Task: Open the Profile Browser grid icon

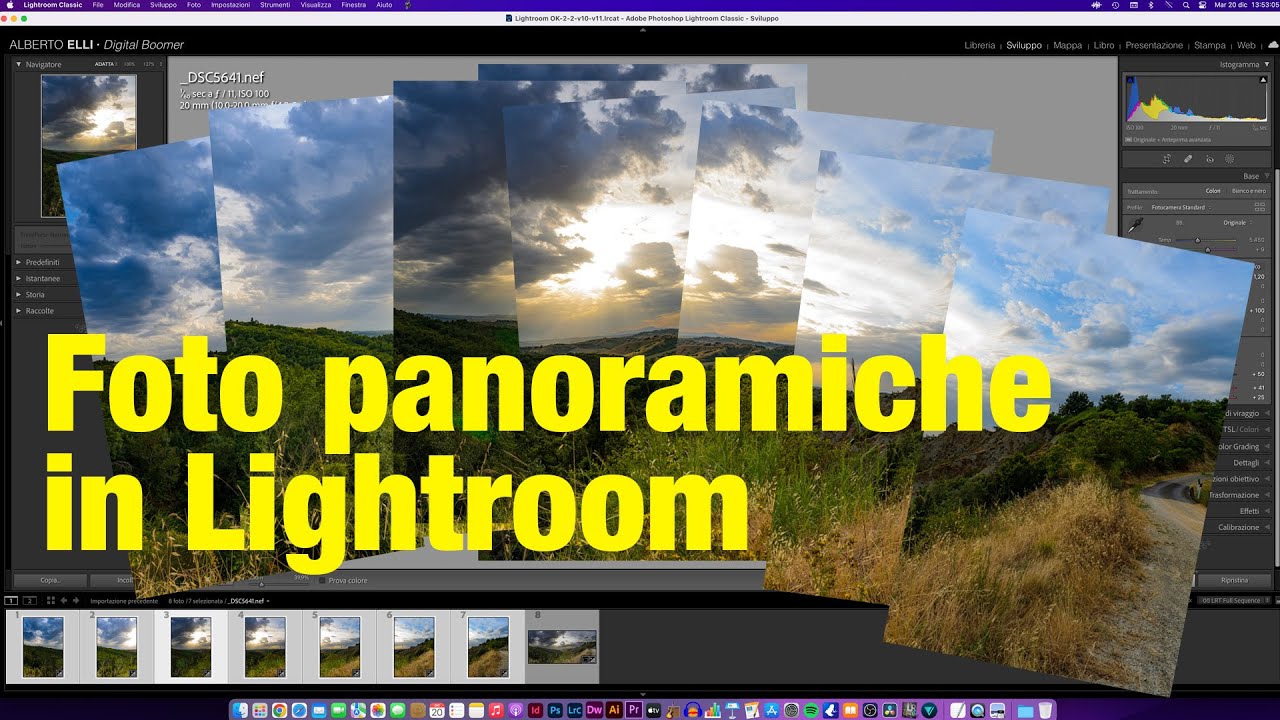Action: [1260, 207]
